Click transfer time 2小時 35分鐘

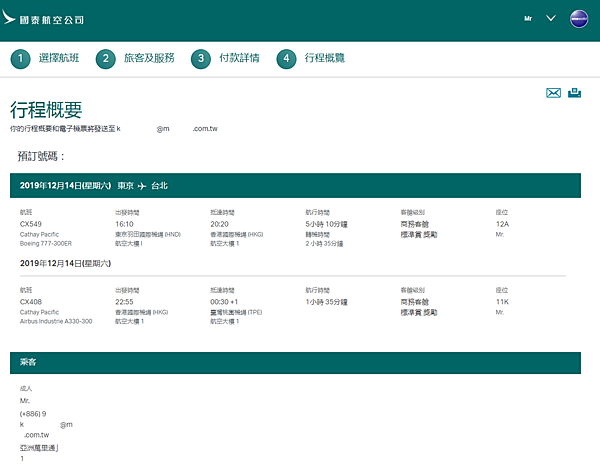[324, 243]
